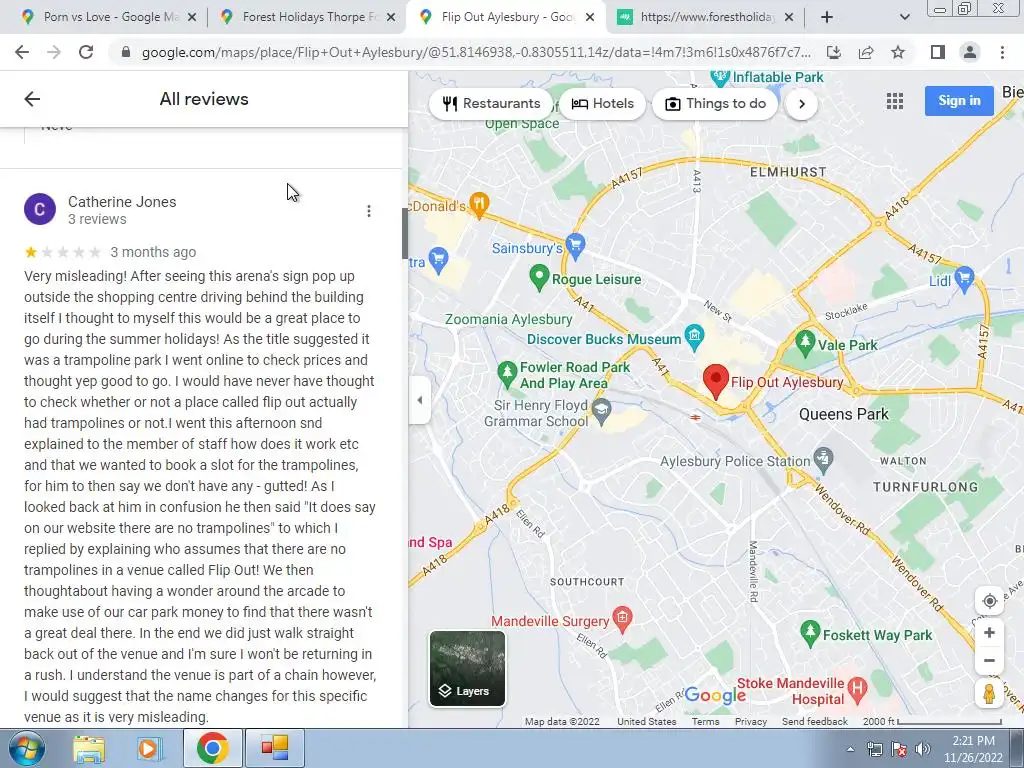Open the map Terms link
This screenshot has height=768, width=1024.
coord(705,722)
